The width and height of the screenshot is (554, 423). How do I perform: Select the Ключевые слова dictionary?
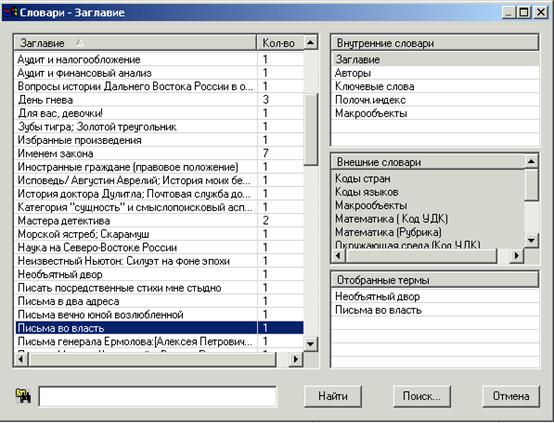[435, 86]
